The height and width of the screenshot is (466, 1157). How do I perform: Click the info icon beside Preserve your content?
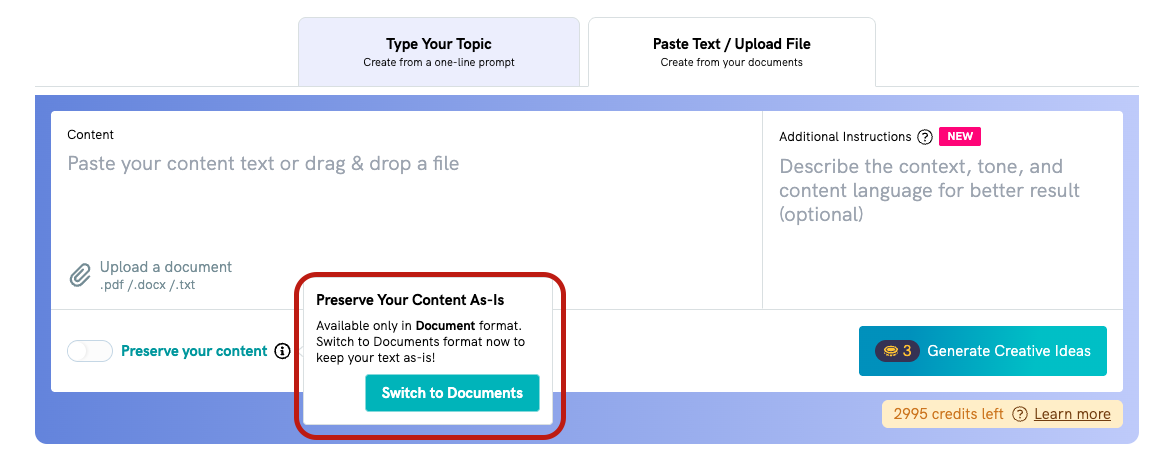pos(282,351)
